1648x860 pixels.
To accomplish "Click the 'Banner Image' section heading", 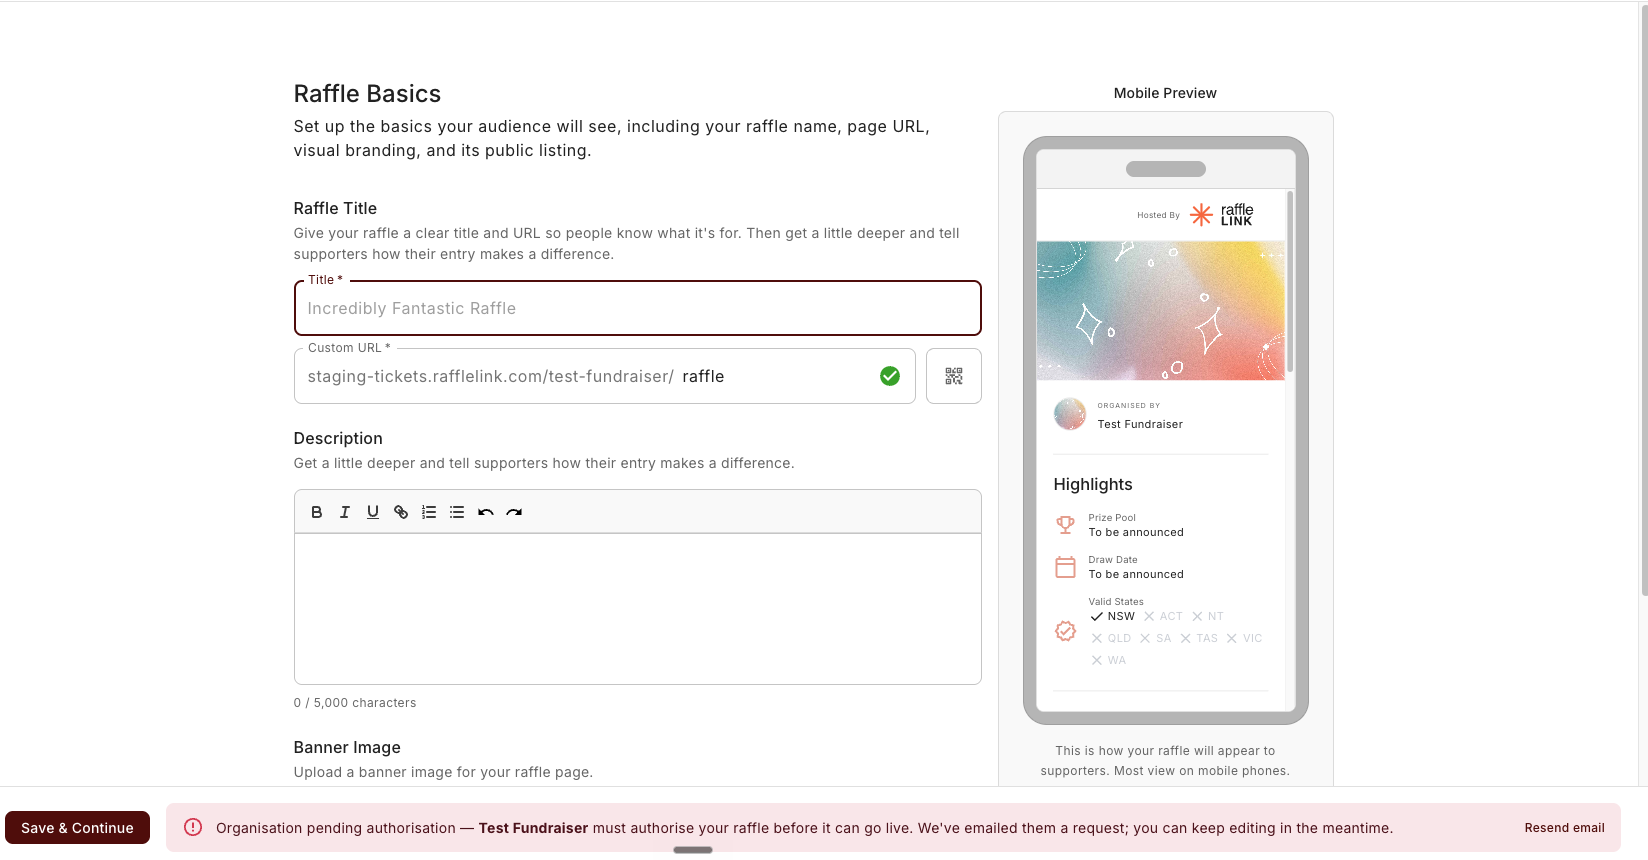I will (x=347, y=747).
